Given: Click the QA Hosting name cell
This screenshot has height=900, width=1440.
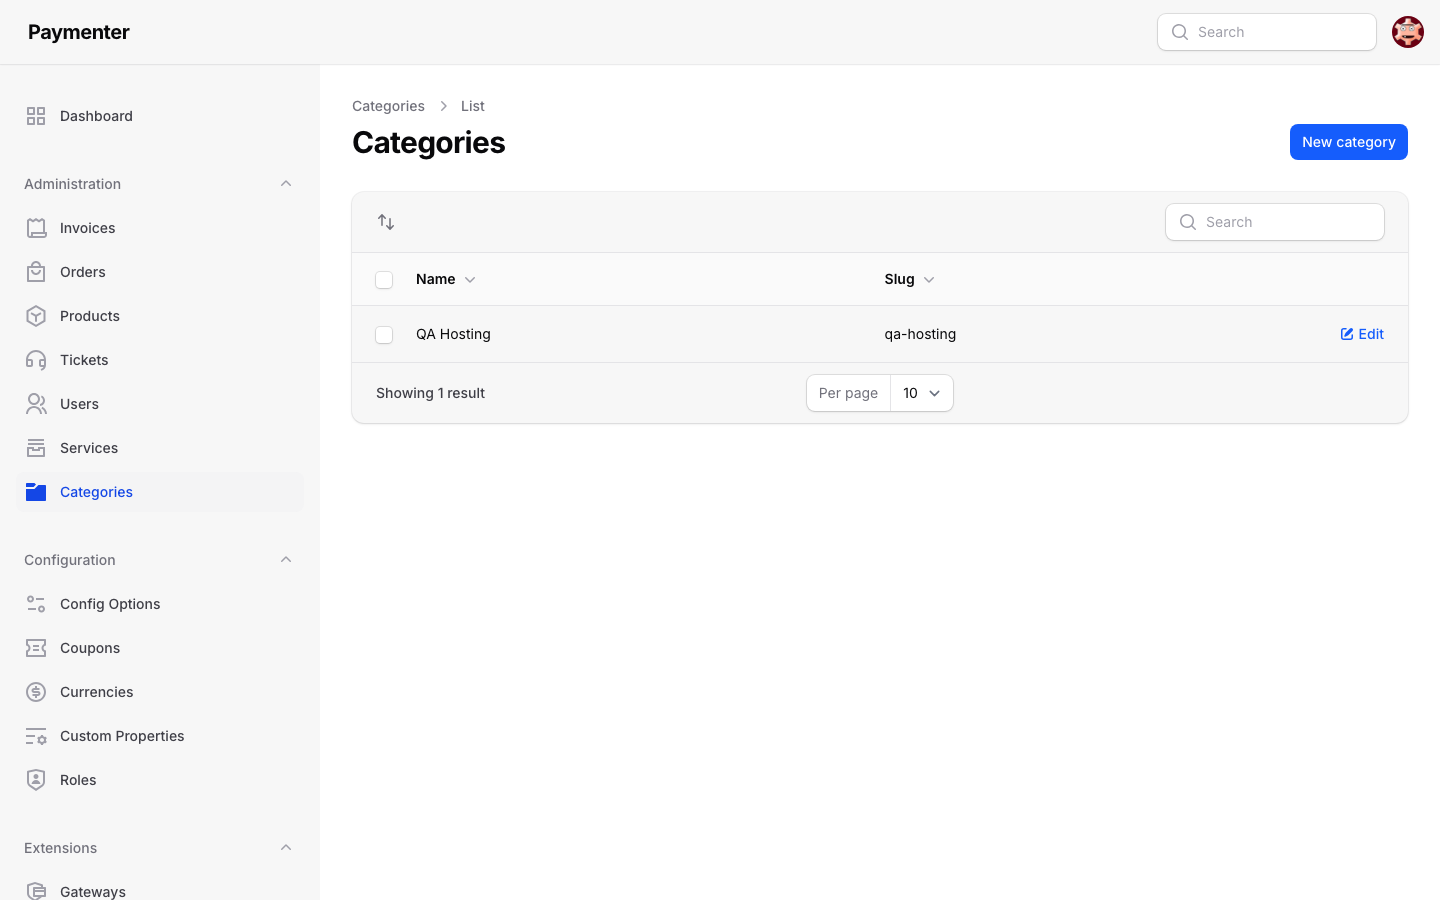Looking at the screenshot, I should point(453,334).
